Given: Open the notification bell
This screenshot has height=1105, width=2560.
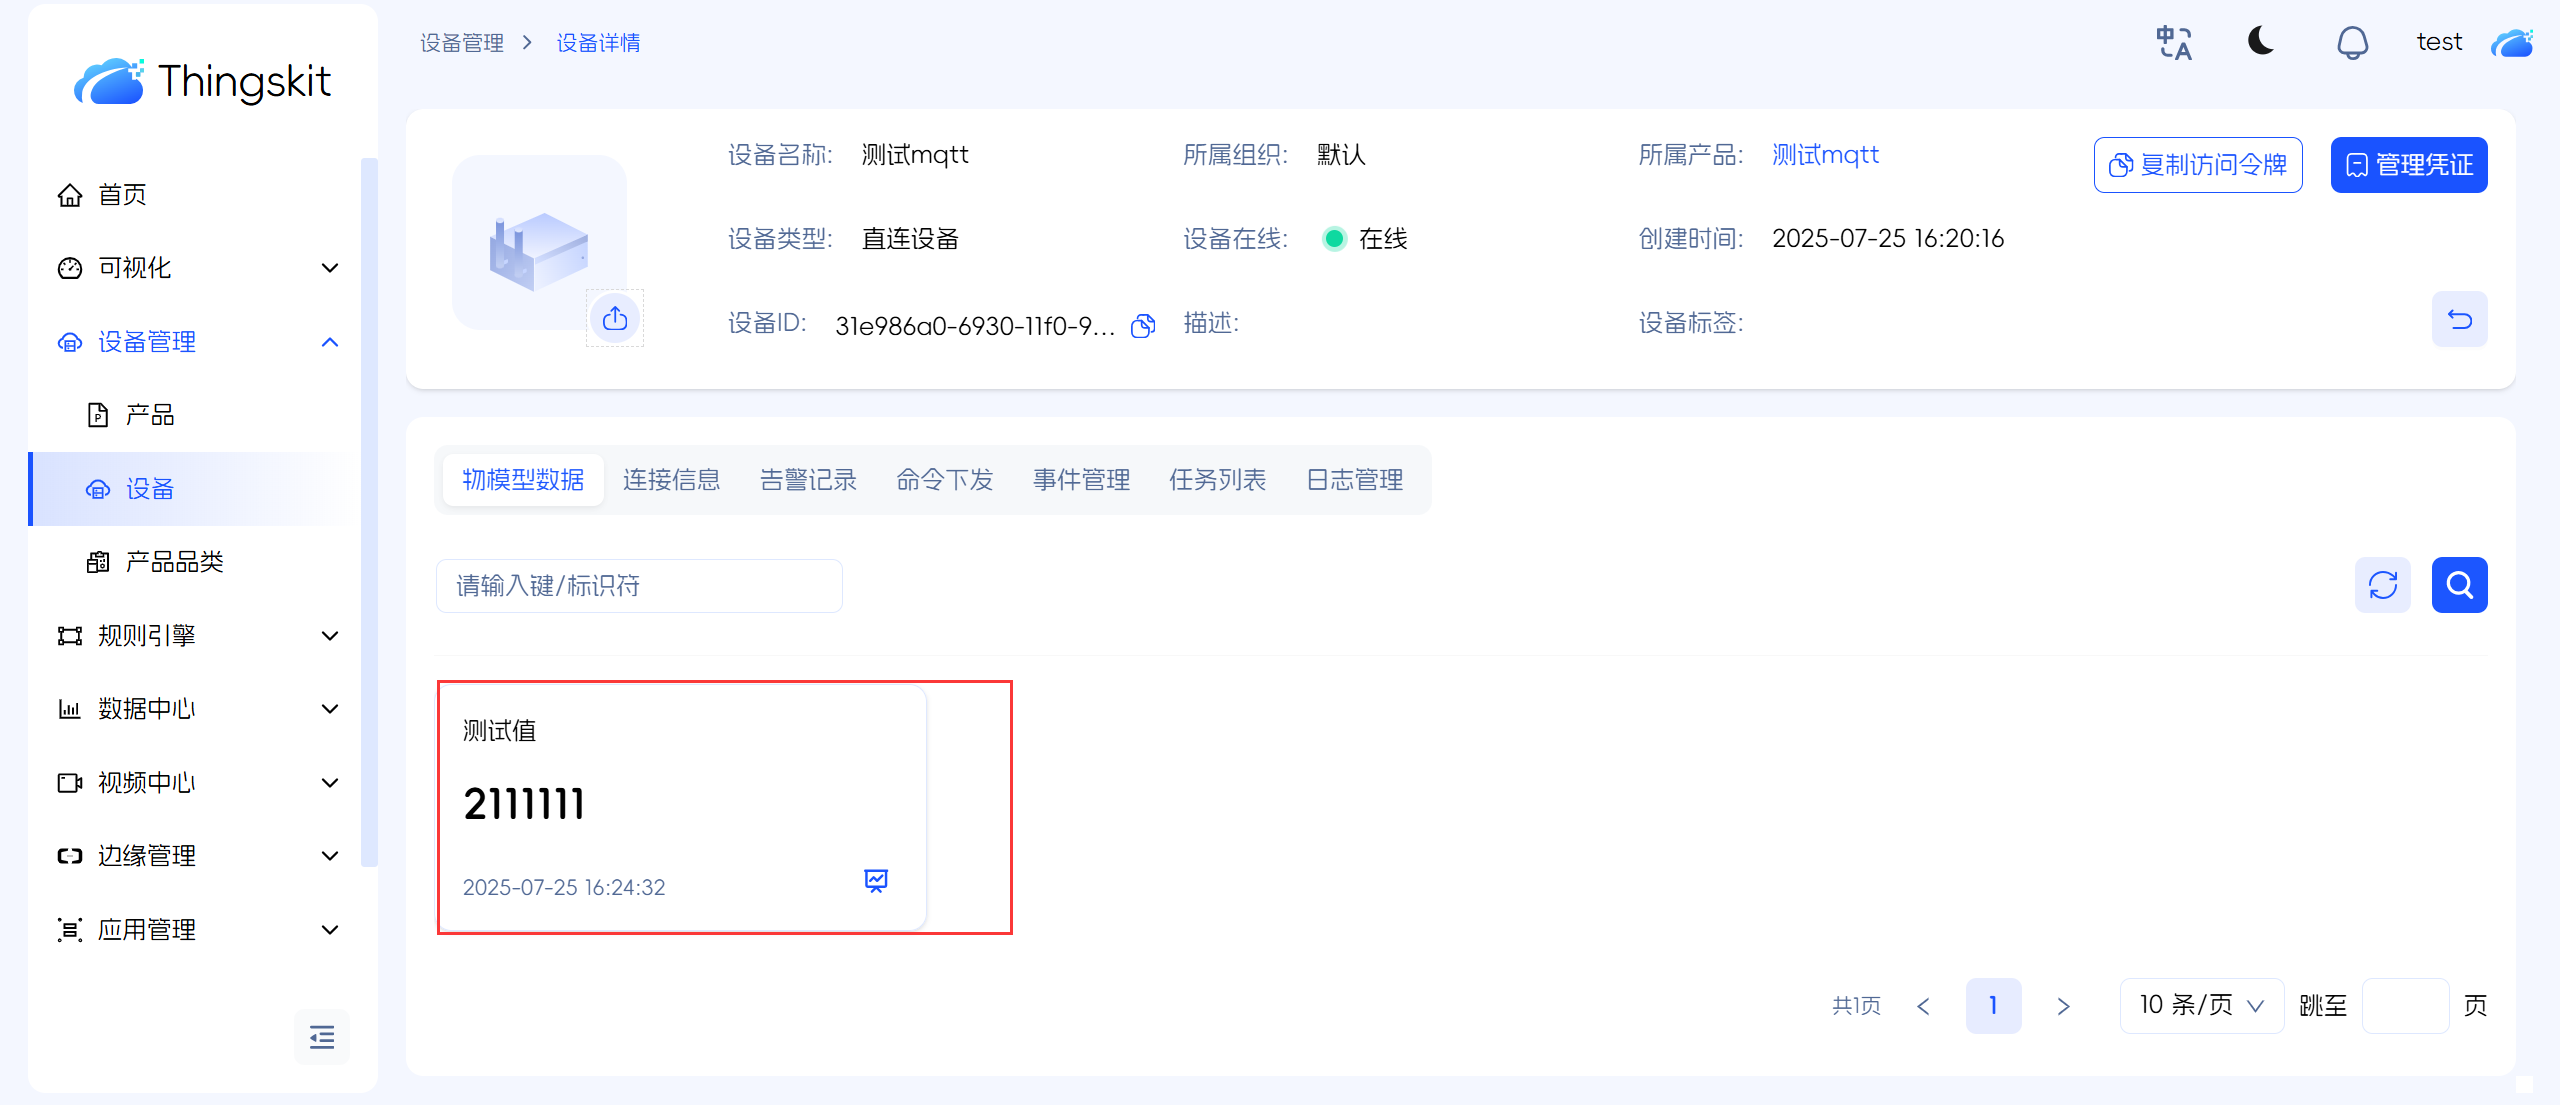Looking at the screenshot, I should [x=2352, y=43].
